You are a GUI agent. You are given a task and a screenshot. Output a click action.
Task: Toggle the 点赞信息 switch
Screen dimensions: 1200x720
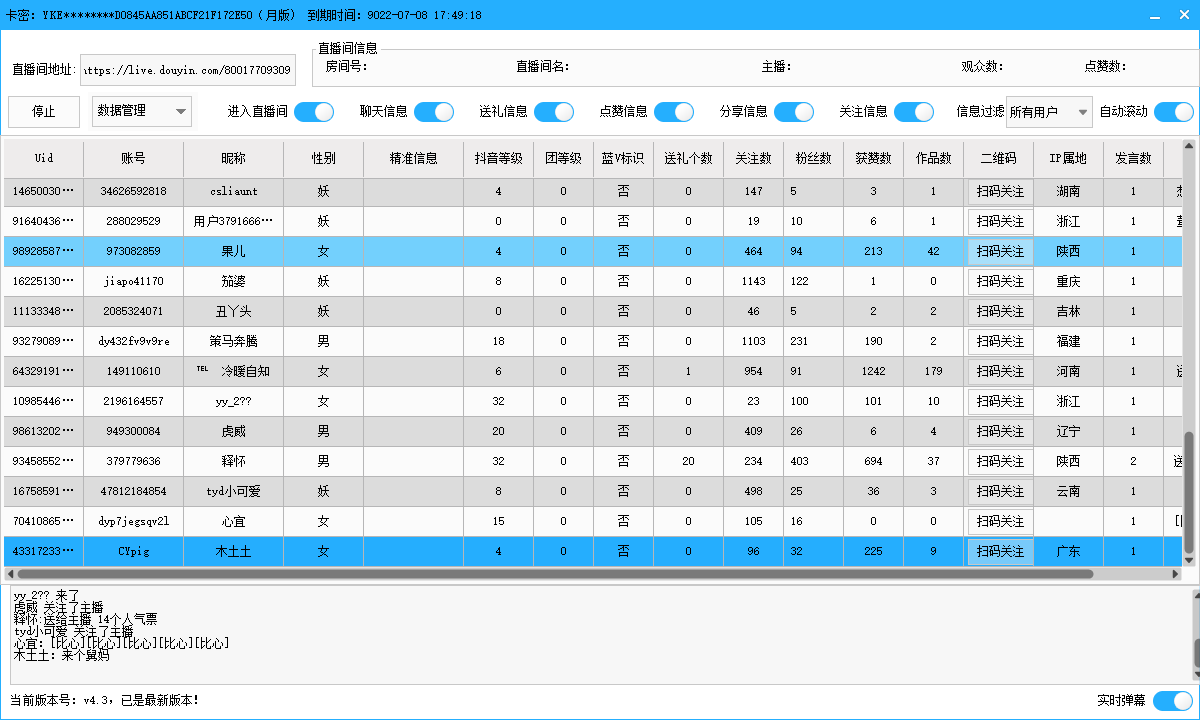coord(673,112)
